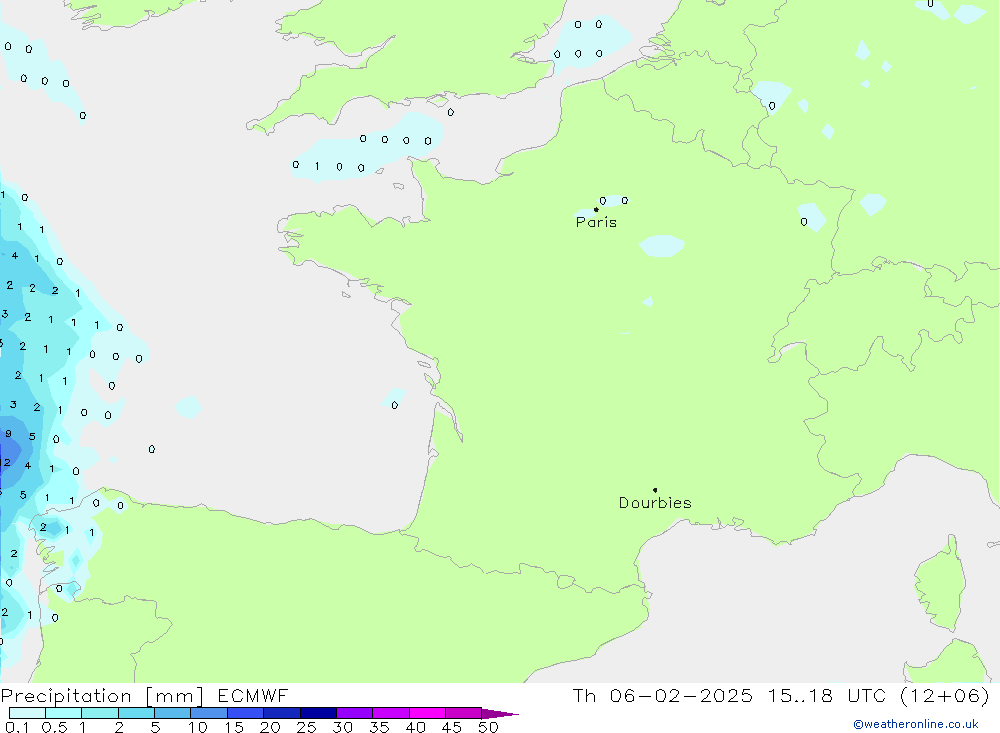Image resolution: width=1000 pixels, height=733 pixels.
Task: Click the 0.1–0.5 mm legend swatch
Action: pyautogui.click(x=27, y=713)
